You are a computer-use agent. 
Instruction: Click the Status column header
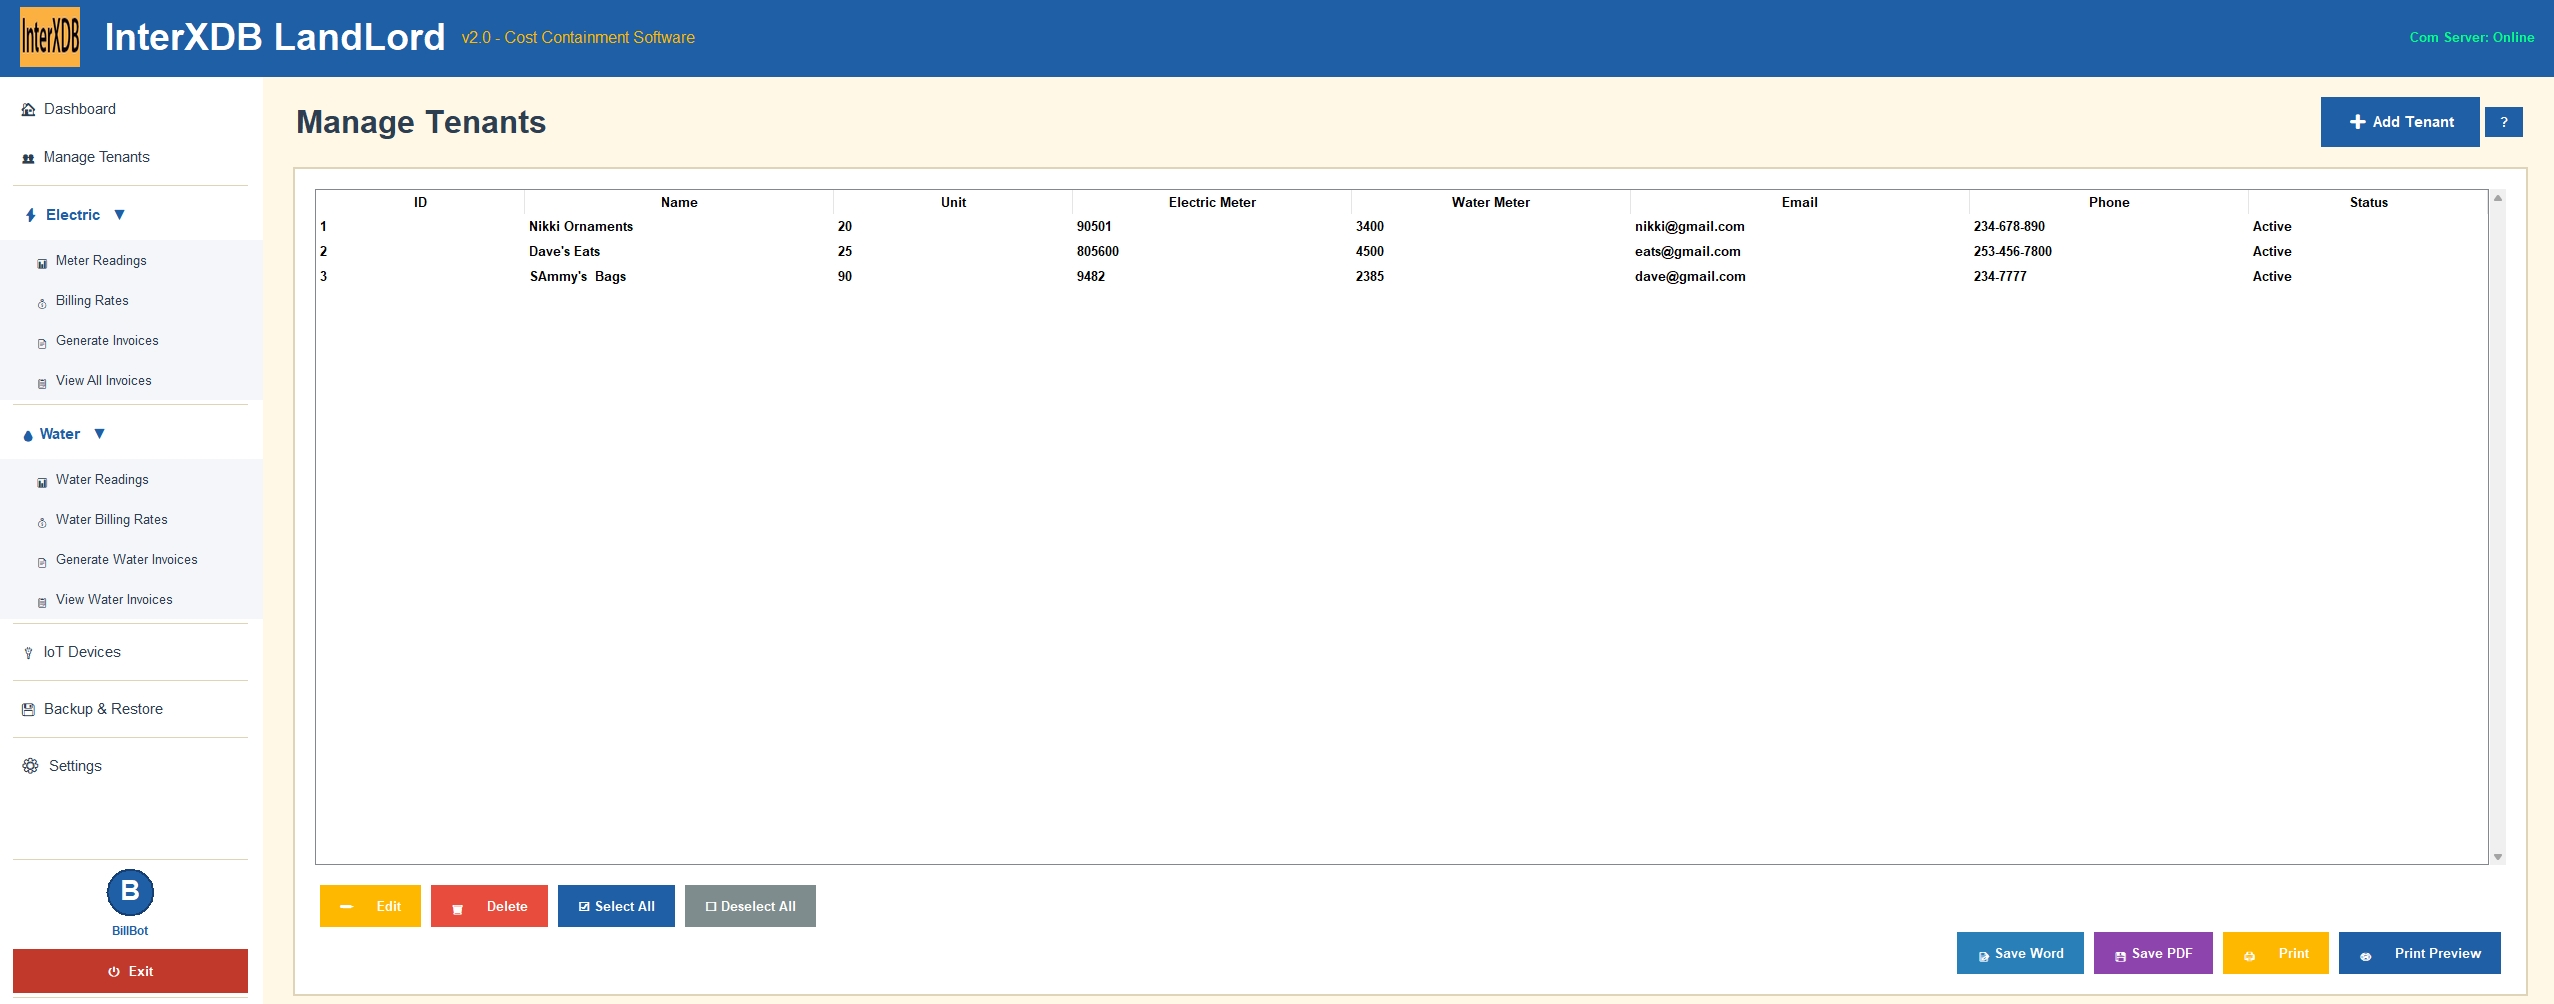point(2368,202)
